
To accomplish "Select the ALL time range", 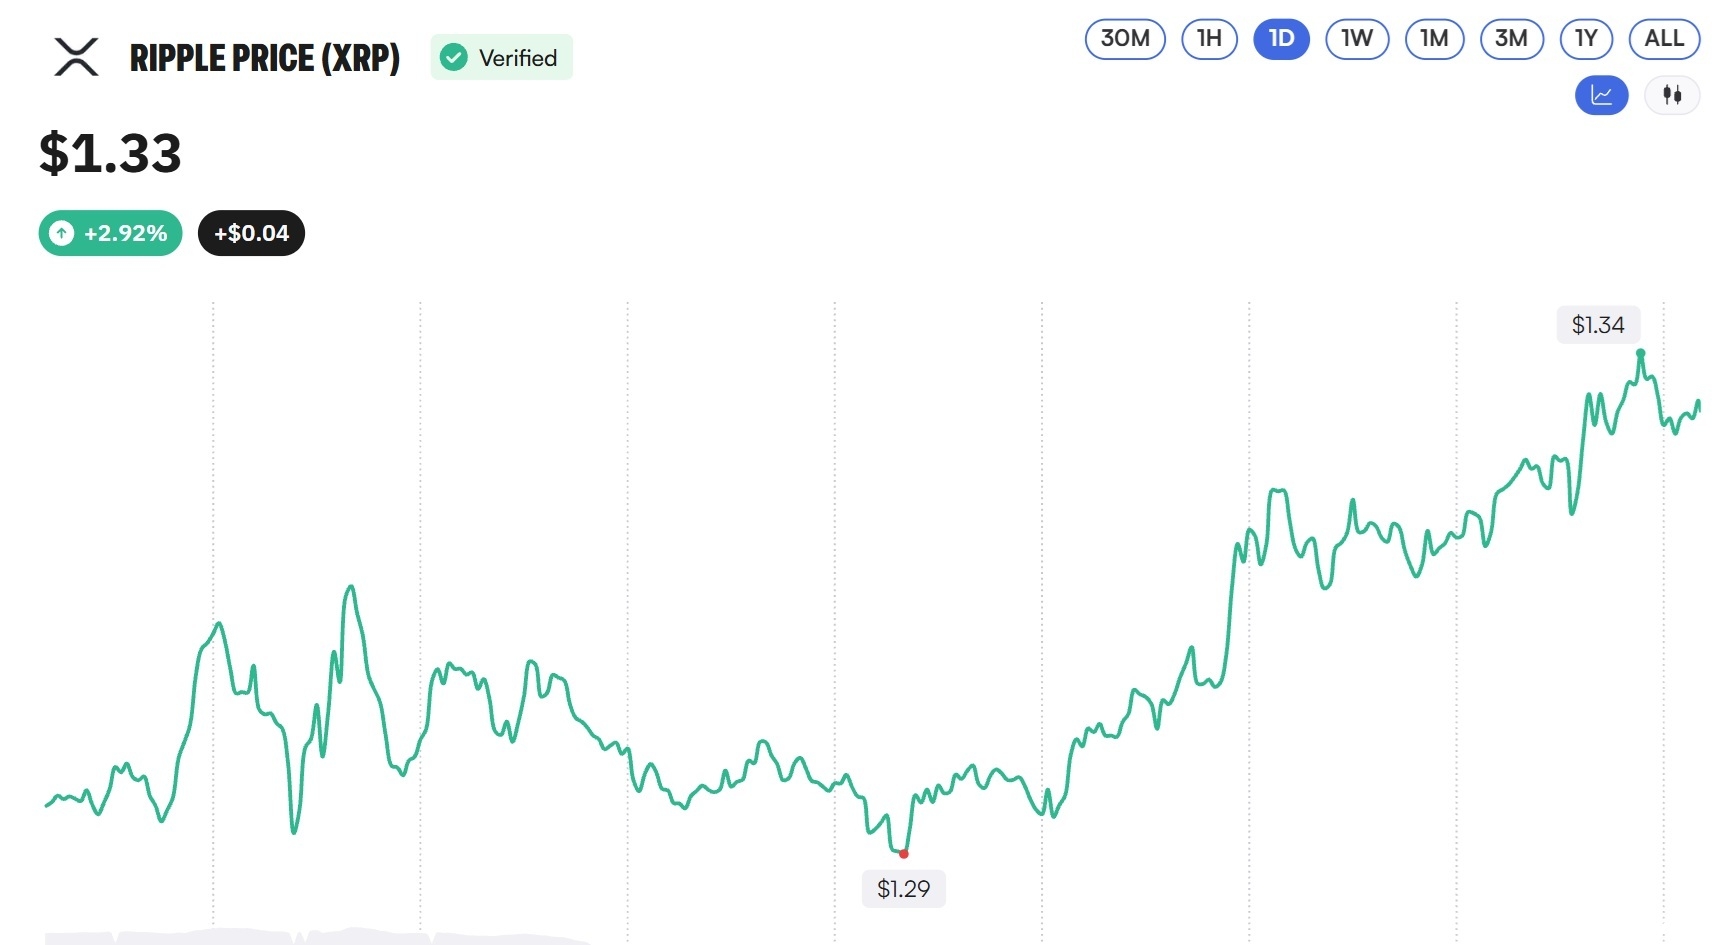I will point(1664,39).
